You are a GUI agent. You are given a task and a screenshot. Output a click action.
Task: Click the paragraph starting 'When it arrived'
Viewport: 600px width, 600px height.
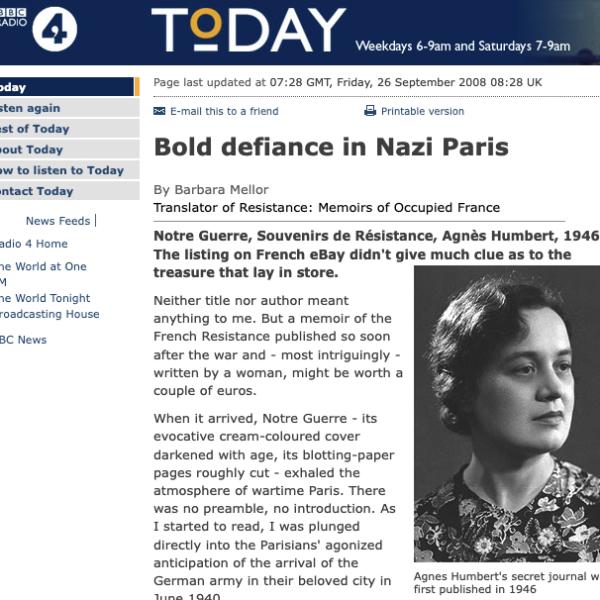click(275, 508)
